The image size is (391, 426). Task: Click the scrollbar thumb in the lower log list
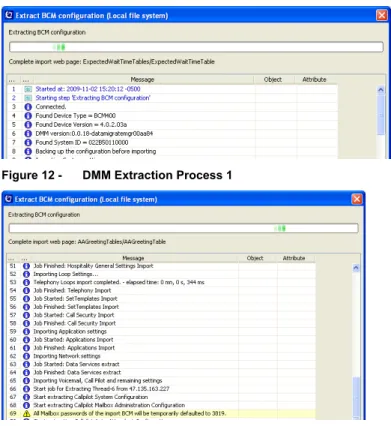click(x=356, y=397)
